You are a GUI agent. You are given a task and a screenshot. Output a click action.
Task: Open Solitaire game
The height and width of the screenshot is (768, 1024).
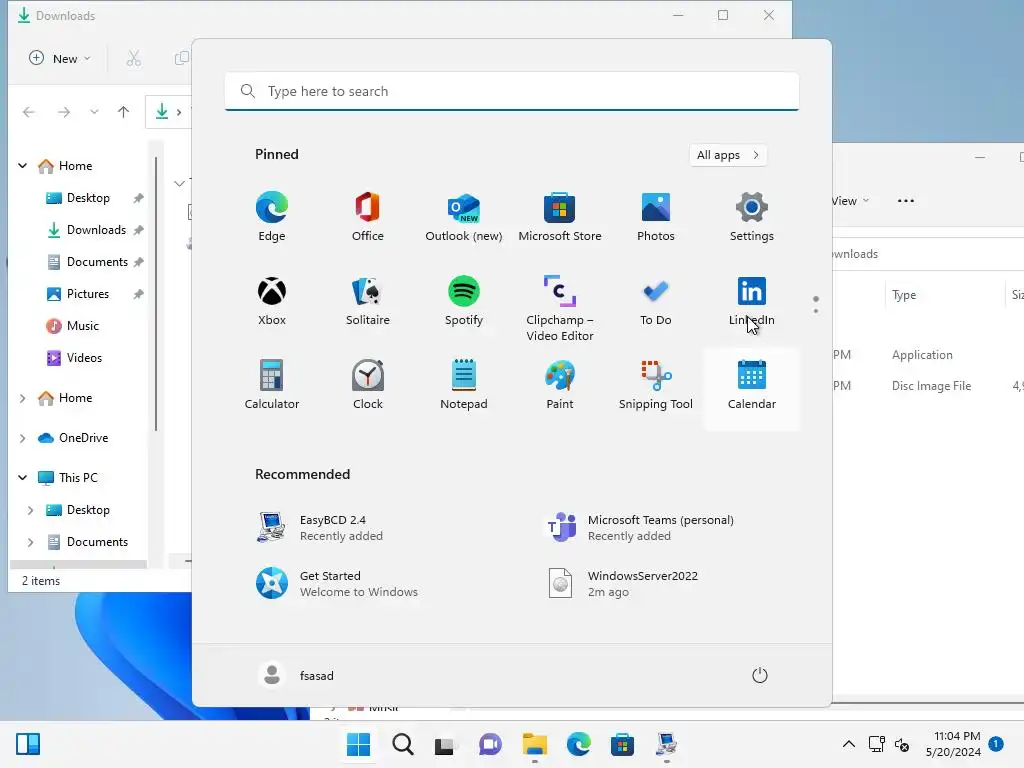pyautogui.click(x=368, y=301)
